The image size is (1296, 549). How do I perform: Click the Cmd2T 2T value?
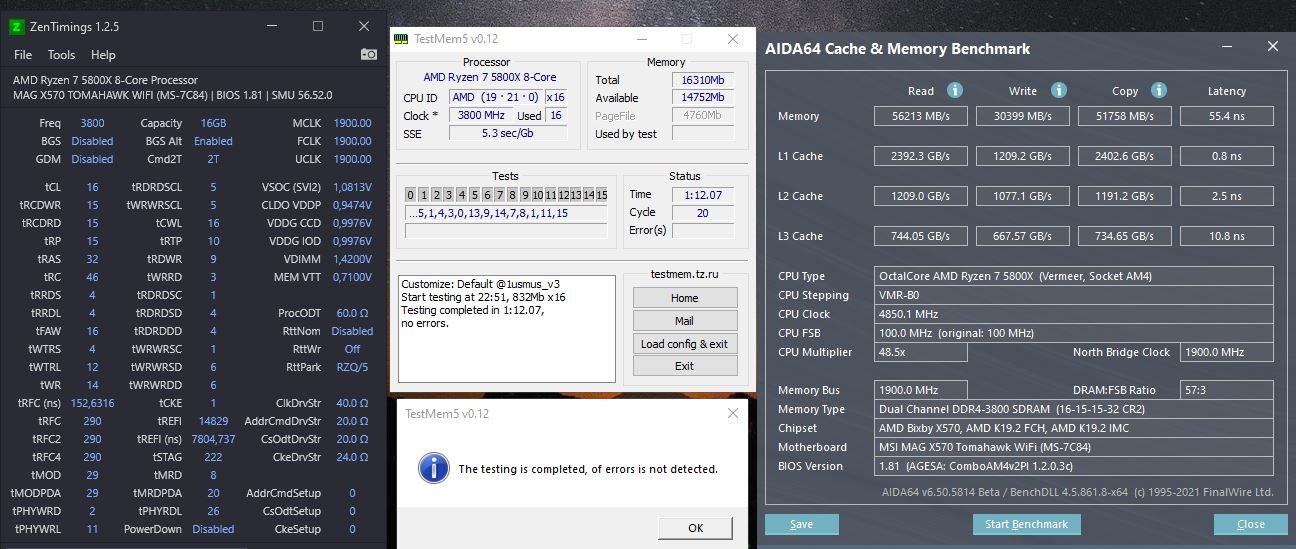(x=213, y=158)
